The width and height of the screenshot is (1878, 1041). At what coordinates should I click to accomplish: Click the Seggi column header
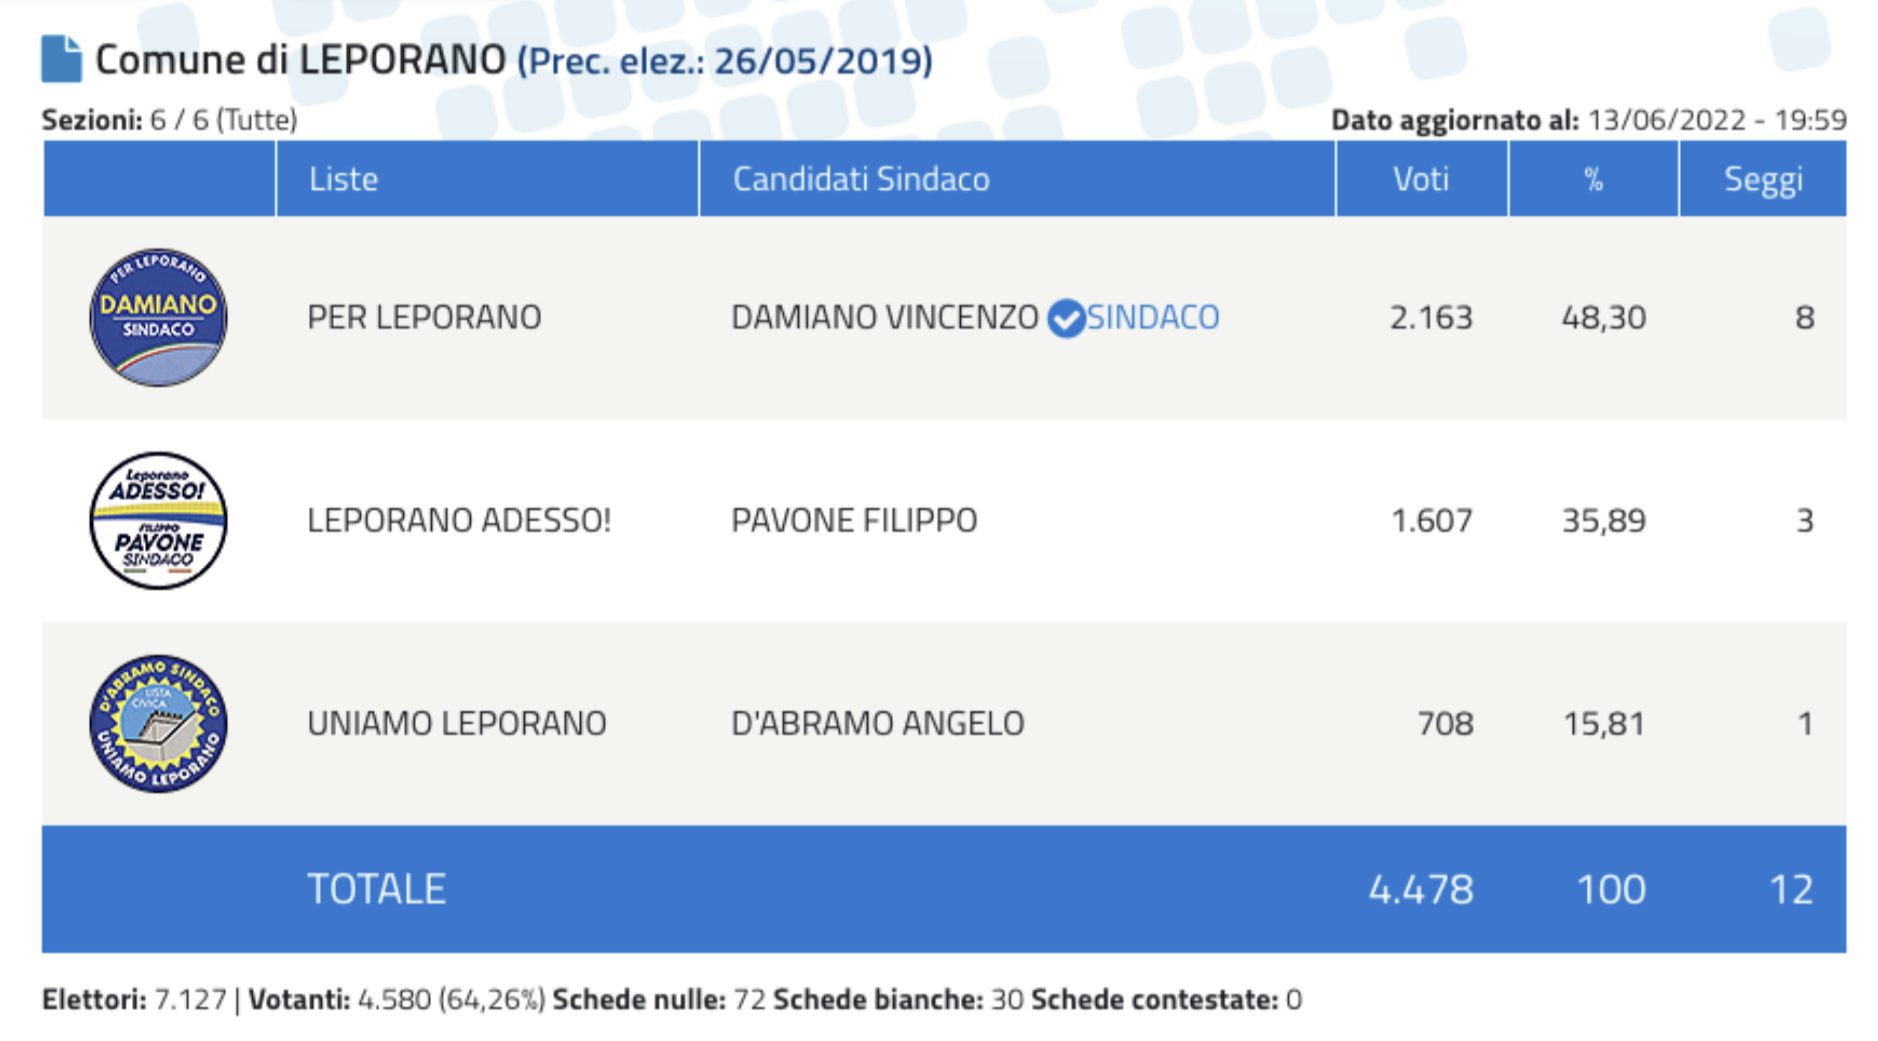click(x=1762, y=179)
